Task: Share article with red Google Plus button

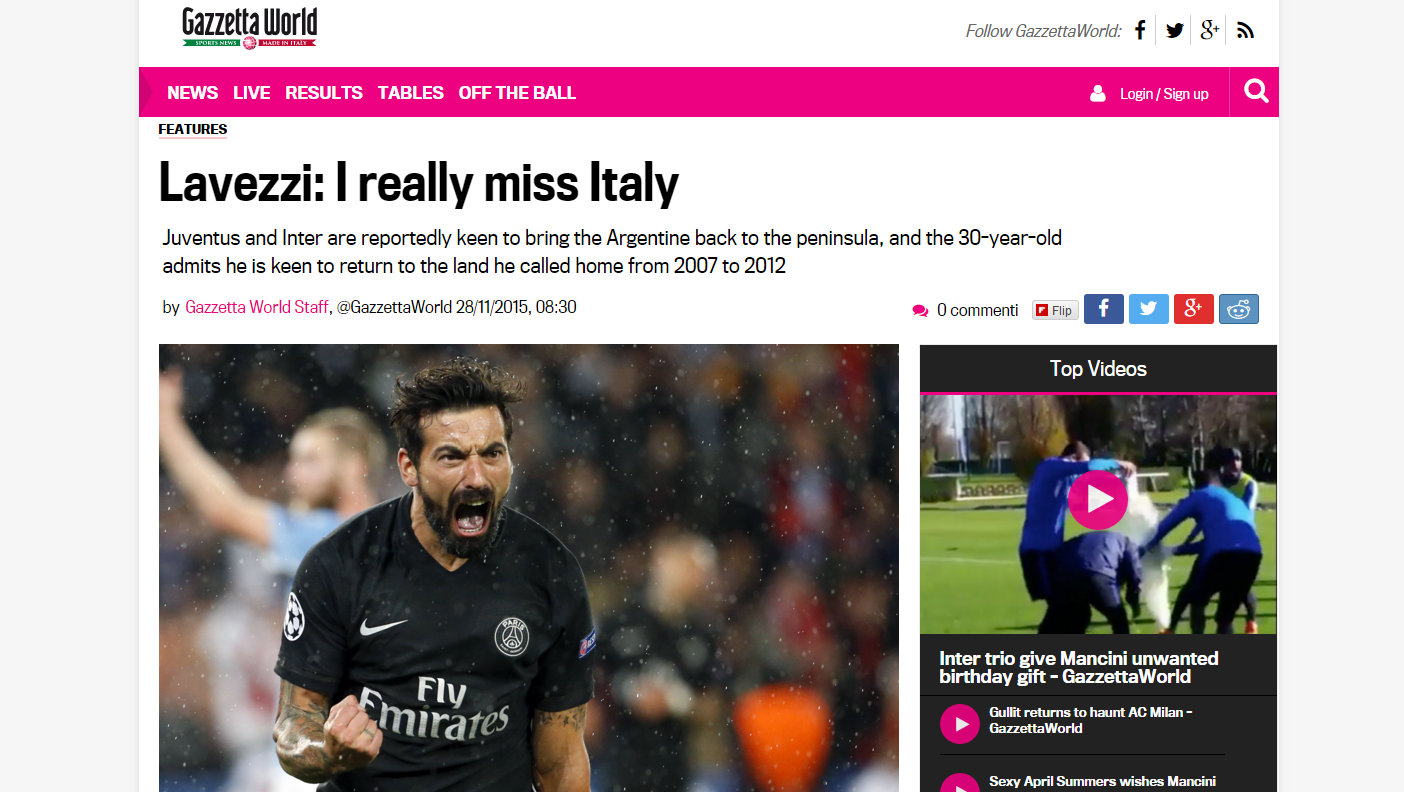Action: [x=1194, y=309]
